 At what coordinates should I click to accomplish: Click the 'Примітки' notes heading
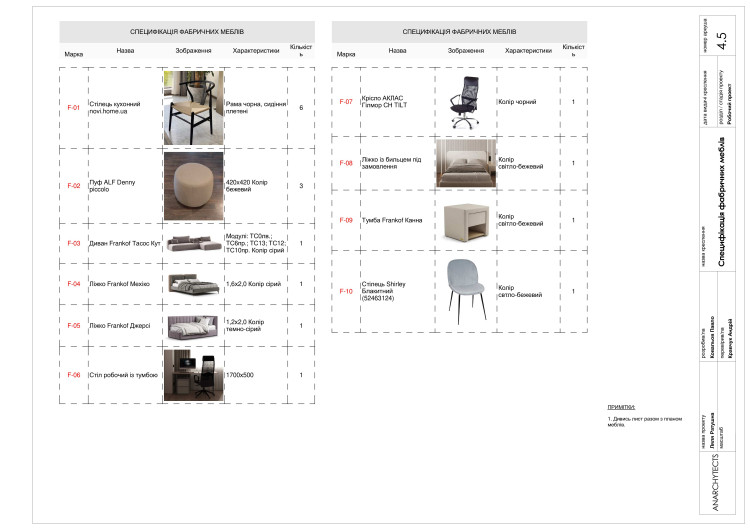621,407
